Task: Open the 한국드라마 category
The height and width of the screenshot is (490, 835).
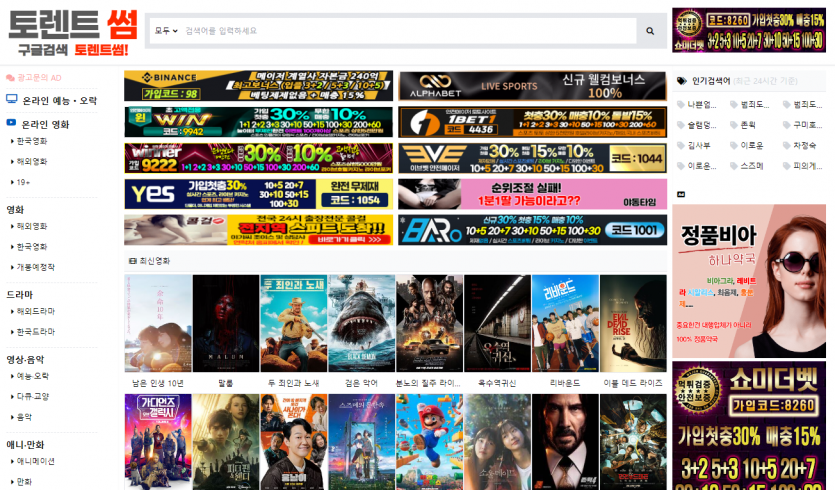Action: tap(35, 331)
